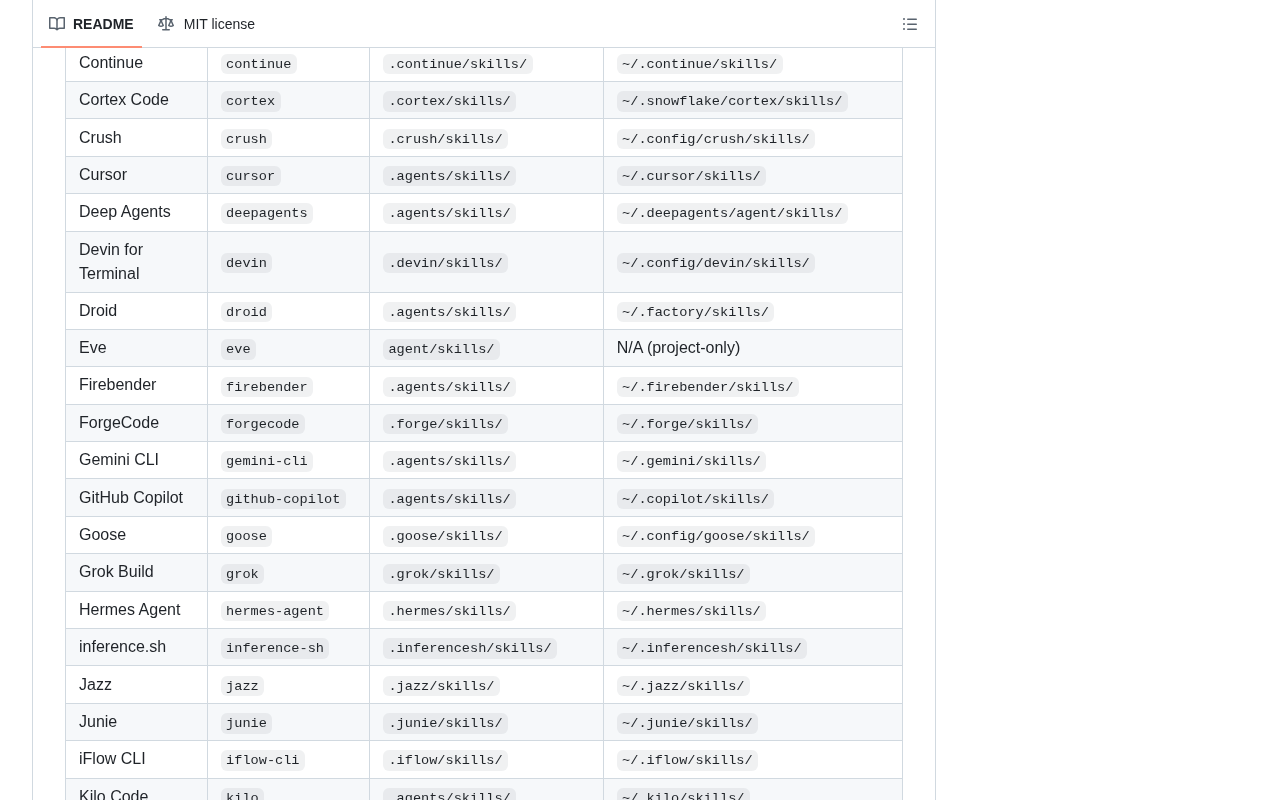Click the '~/.copilot/skills/' path
This screenshot has width=1280, height=800.
[695, 499]
